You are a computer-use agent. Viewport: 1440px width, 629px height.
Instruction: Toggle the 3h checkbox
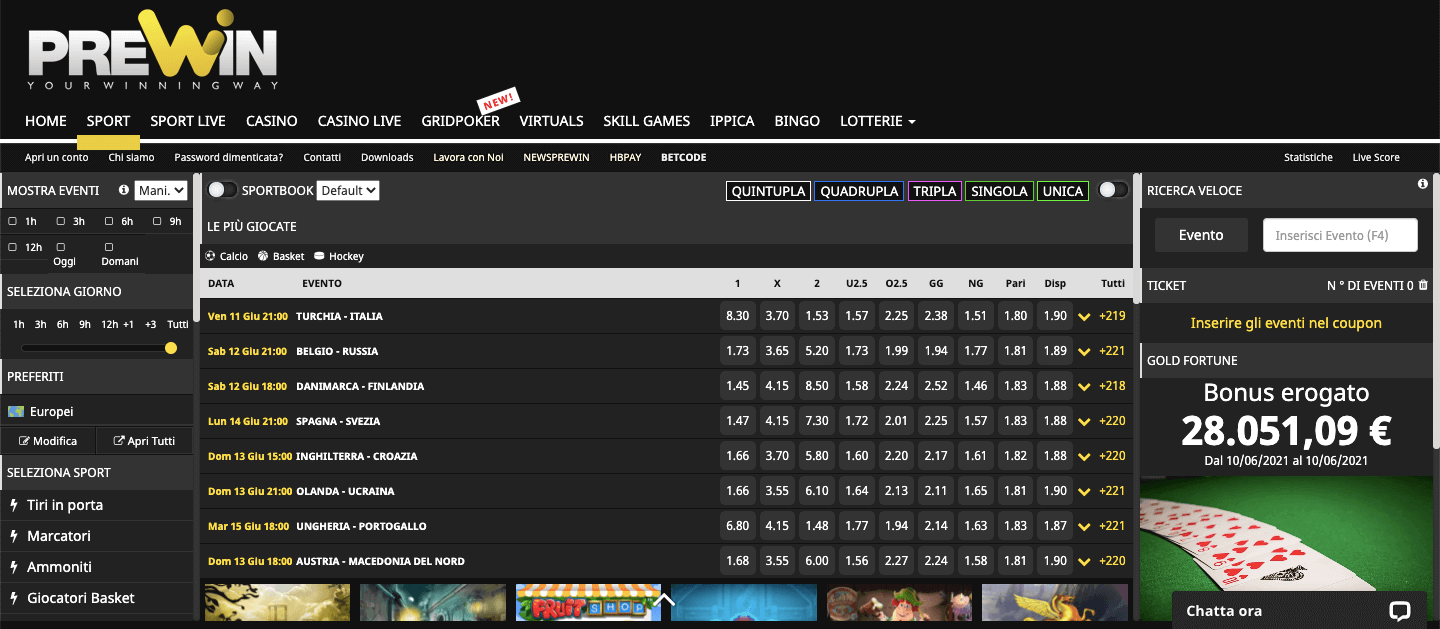tap(61, 221)
